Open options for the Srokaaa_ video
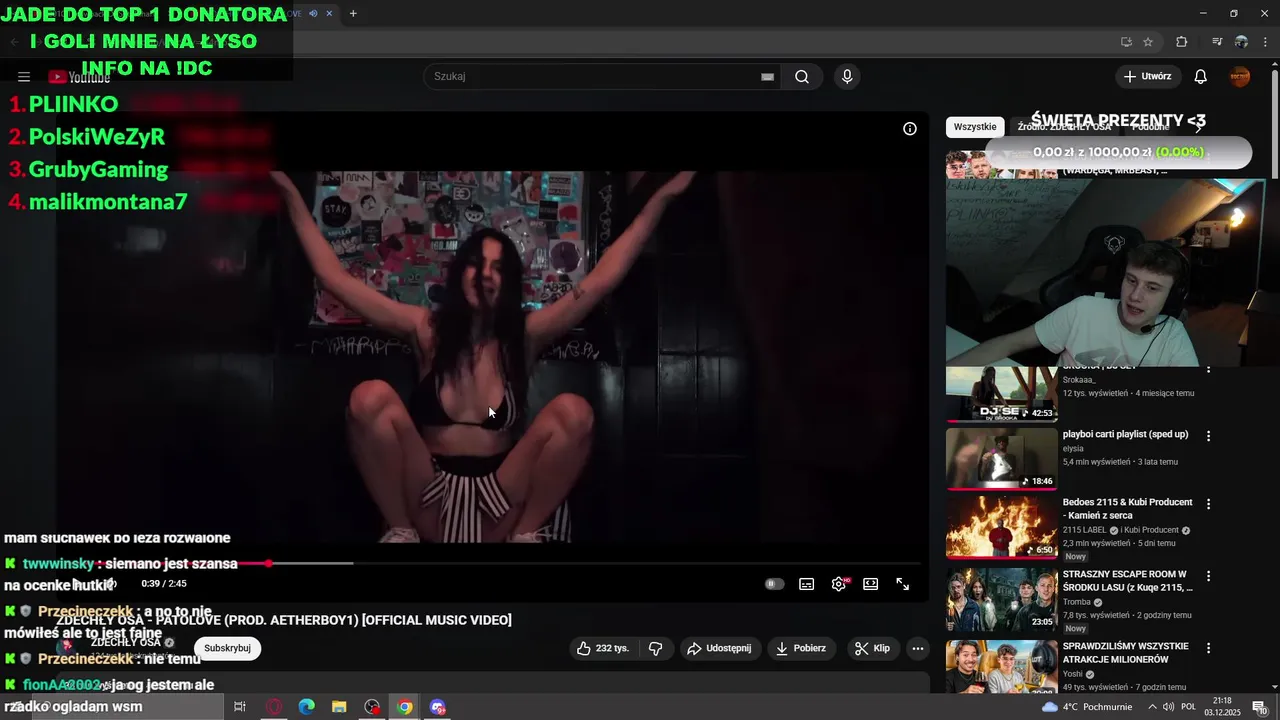The height and width of the screenshot is (720, 1280). [x=1208, y=369]
